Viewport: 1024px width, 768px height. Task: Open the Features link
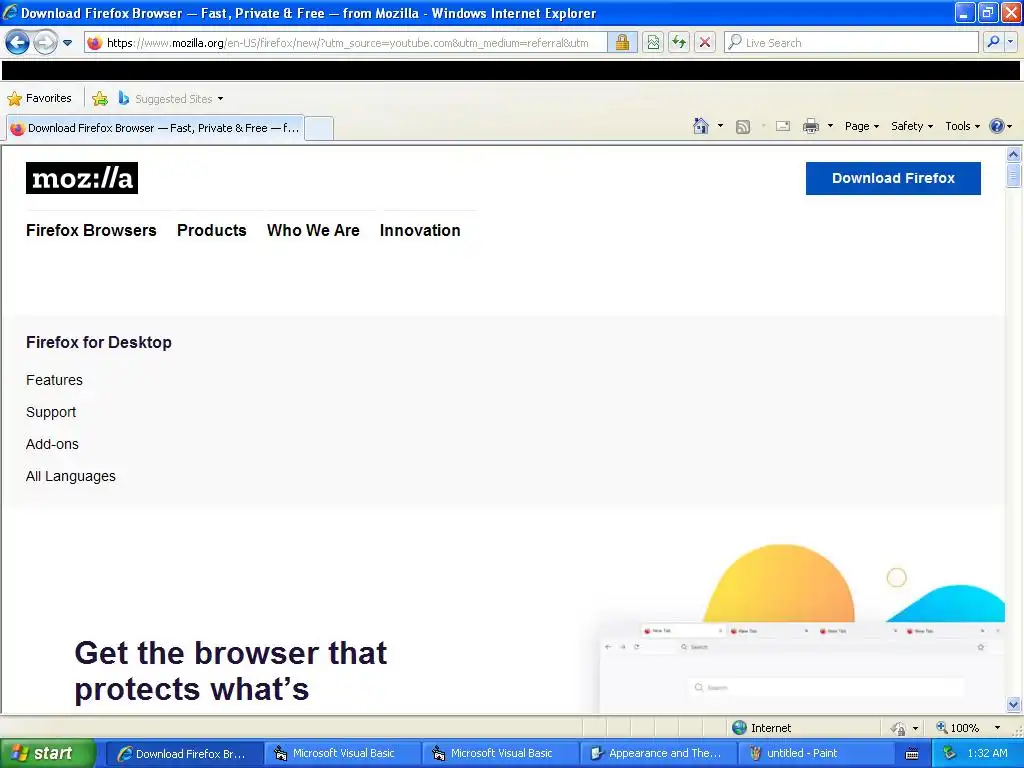pos(54,380)
